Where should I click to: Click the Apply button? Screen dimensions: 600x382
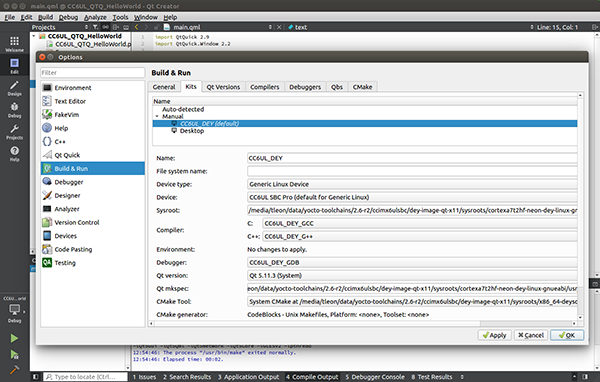(494, 335)
